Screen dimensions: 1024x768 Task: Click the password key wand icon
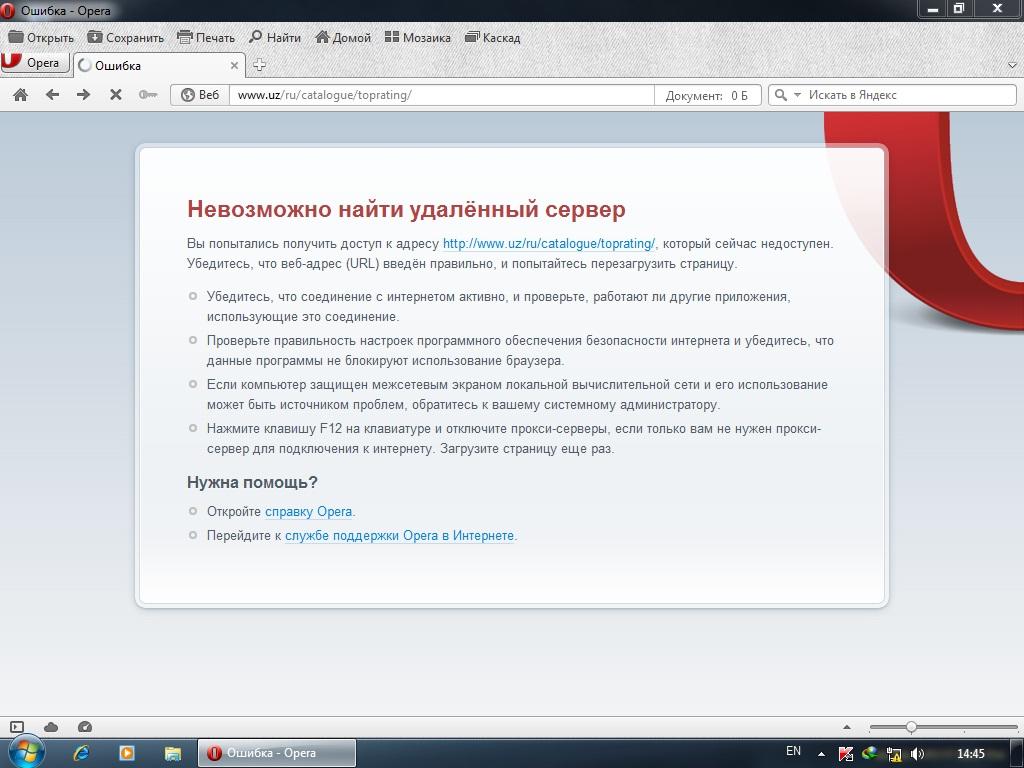[x=148, y=95]
